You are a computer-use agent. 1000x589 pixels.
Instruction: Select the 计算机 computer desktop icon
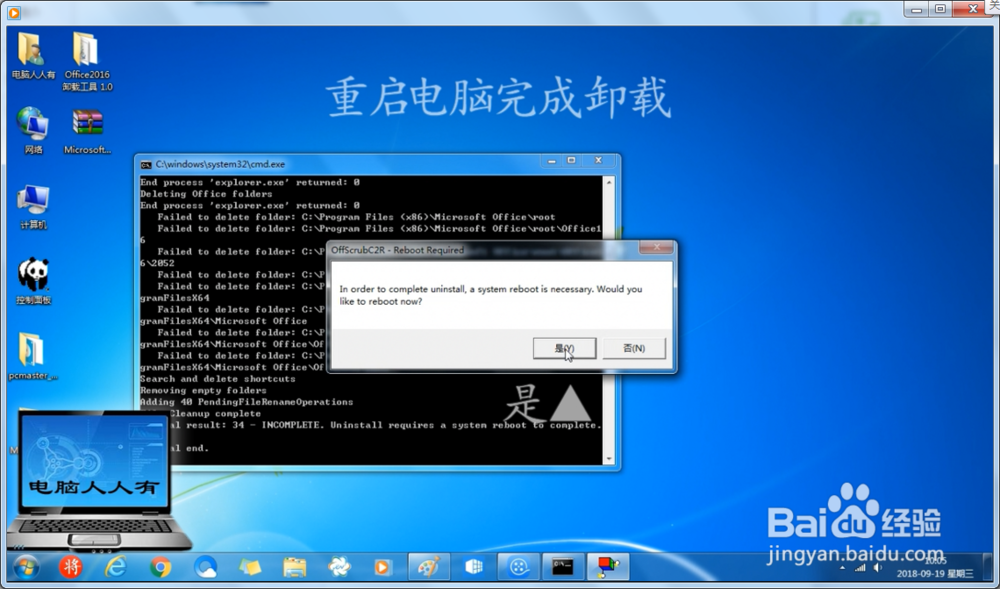pyautogui.click(x=33, y=207)
